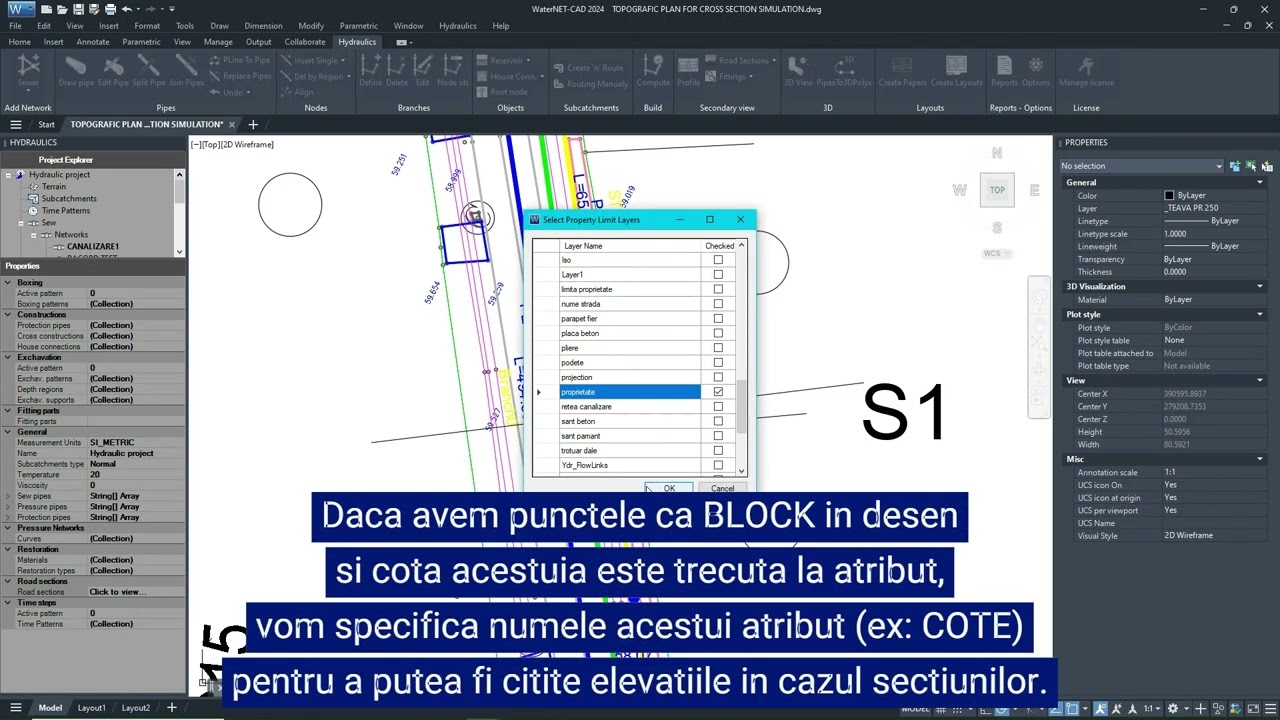1280x720 pixels.
Task: Open the hydraulics Options gear
Action: pyautogui.click(x=1036, y=70)
